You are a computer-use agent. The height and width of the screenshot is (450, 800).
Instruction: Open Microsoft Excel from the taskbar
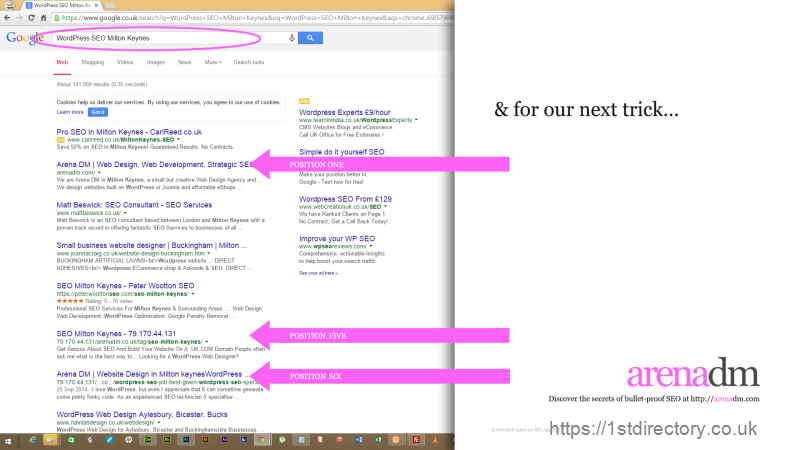pyautogui.click(x=378, y=440)
